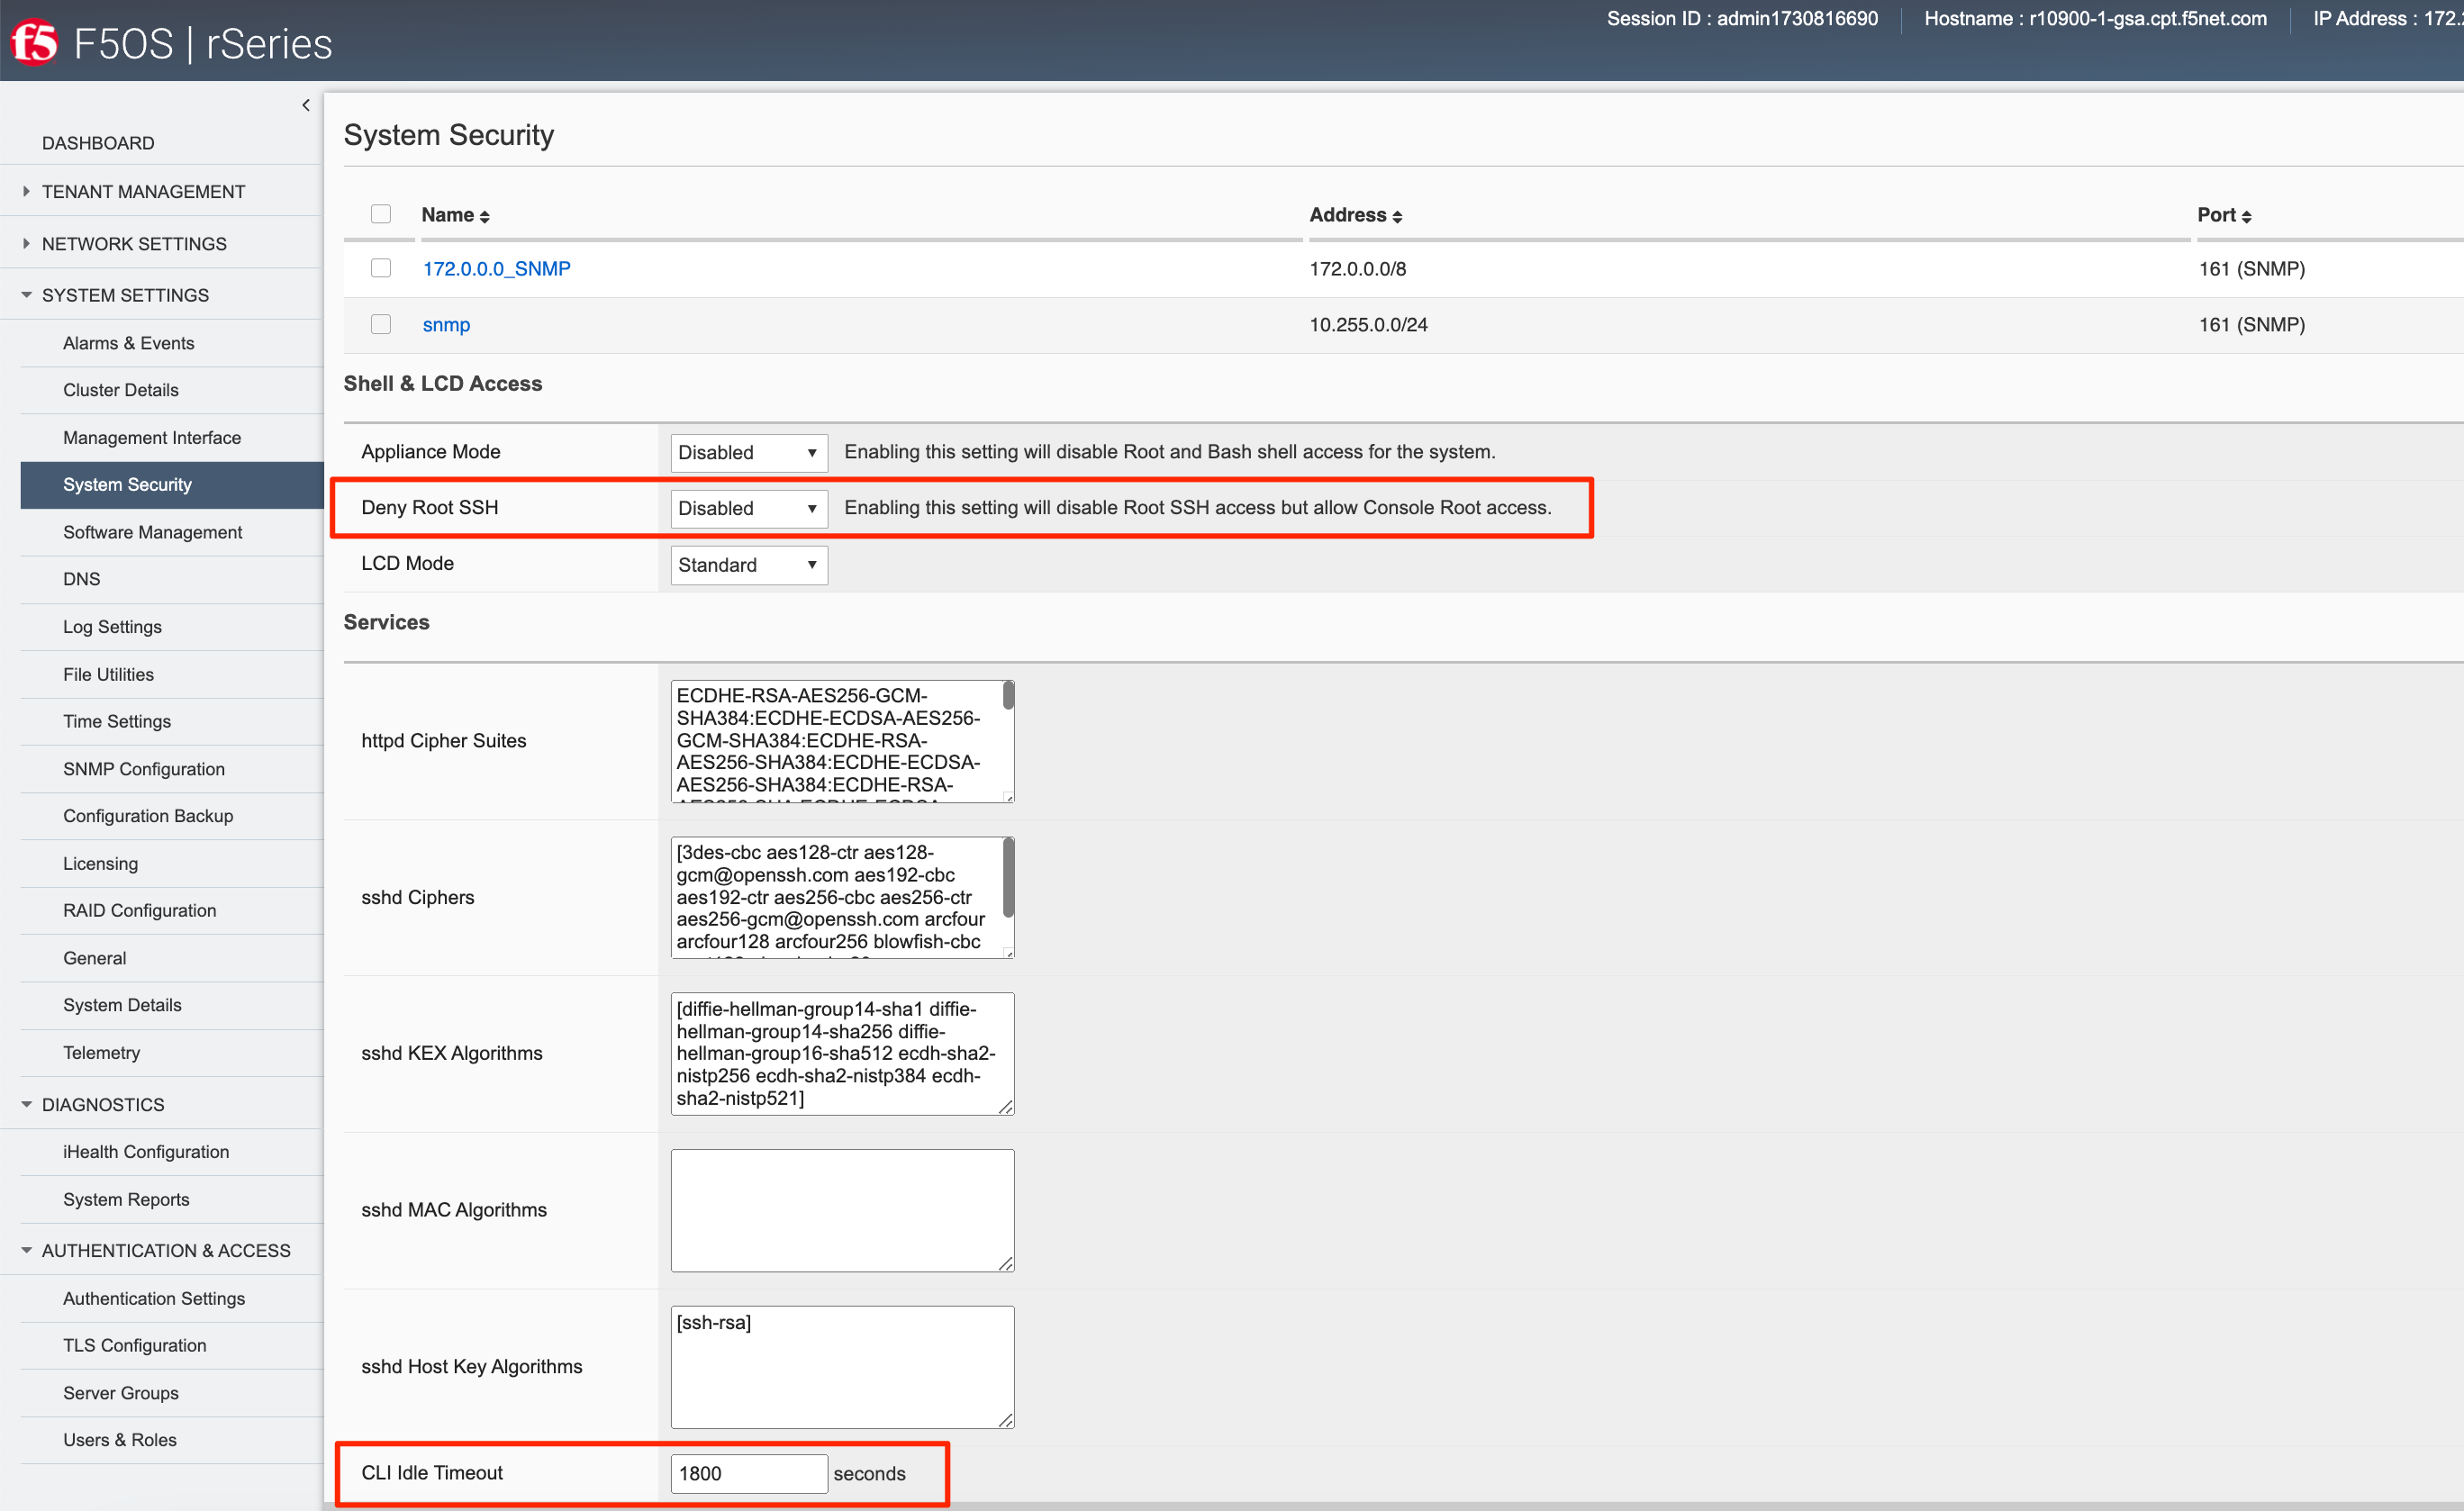
Task: Open Cluster Details page
Action: click(121, 390)
